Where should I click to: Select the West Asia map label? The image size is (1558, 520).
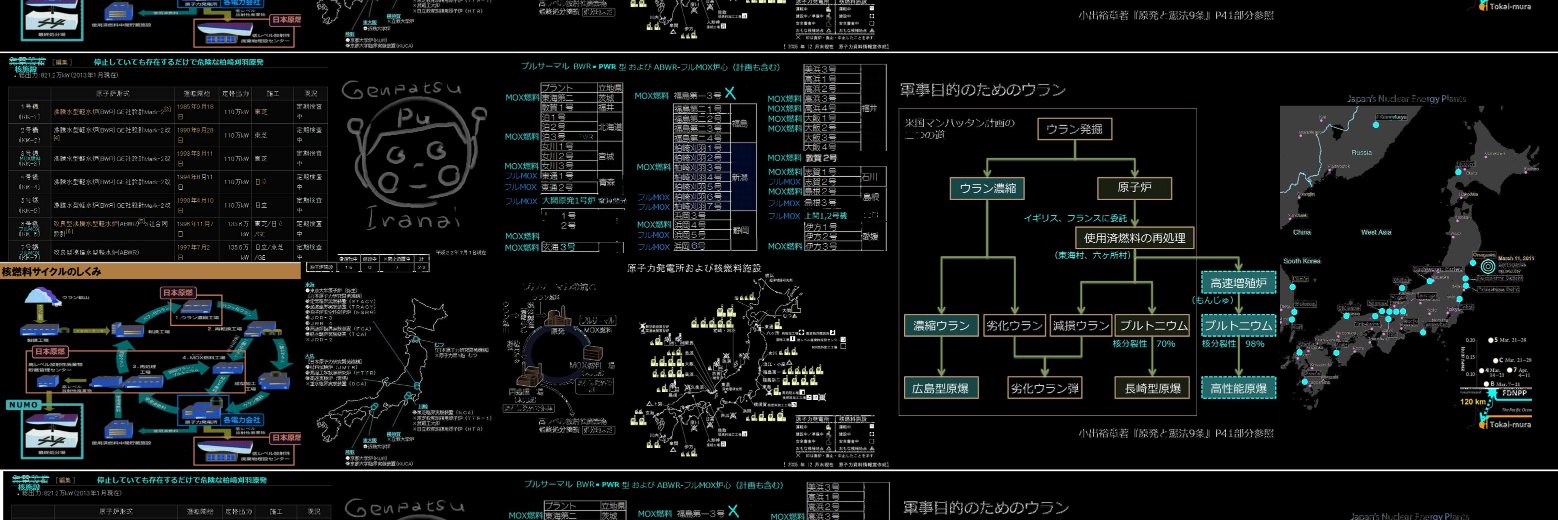pos(1376,232)
